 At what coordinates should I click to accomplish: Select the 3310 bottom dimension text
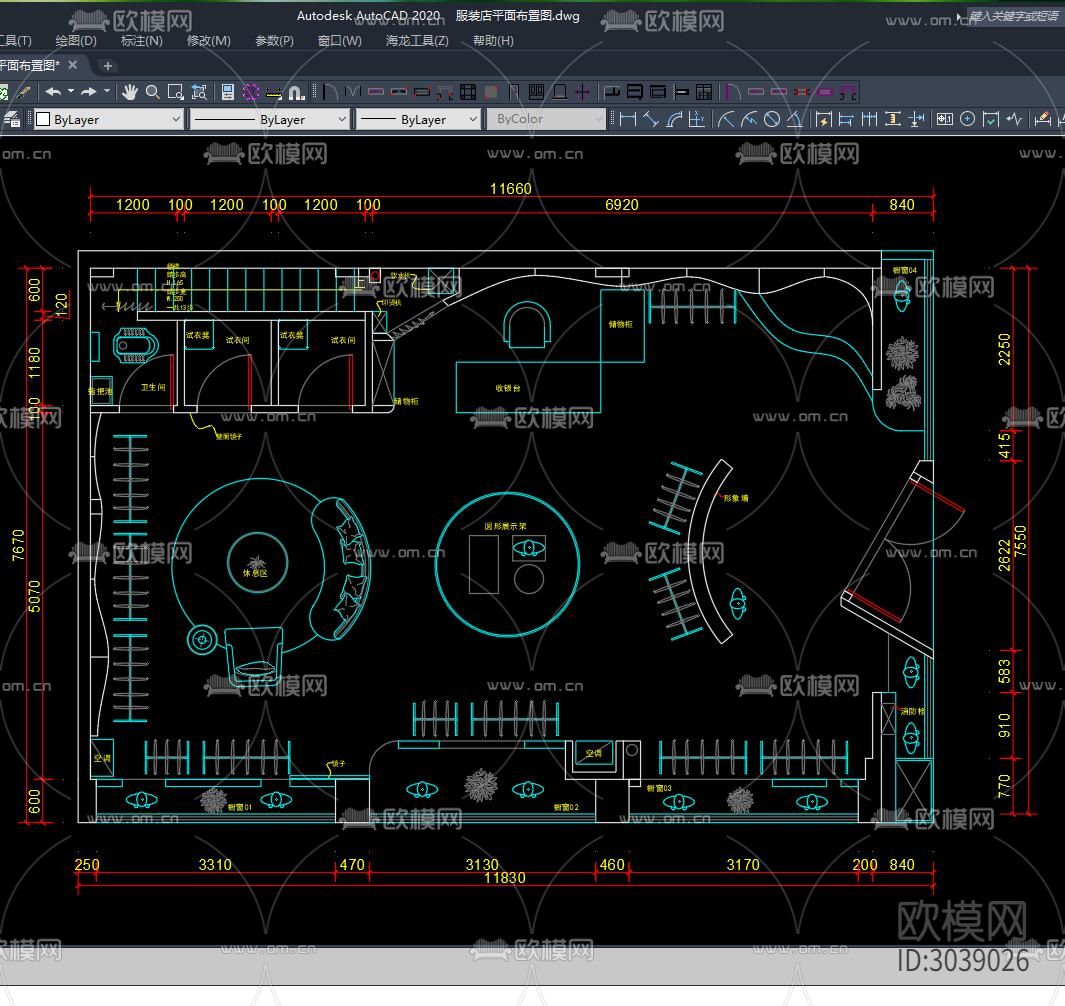pyautogui.click(x=215, y=865)
